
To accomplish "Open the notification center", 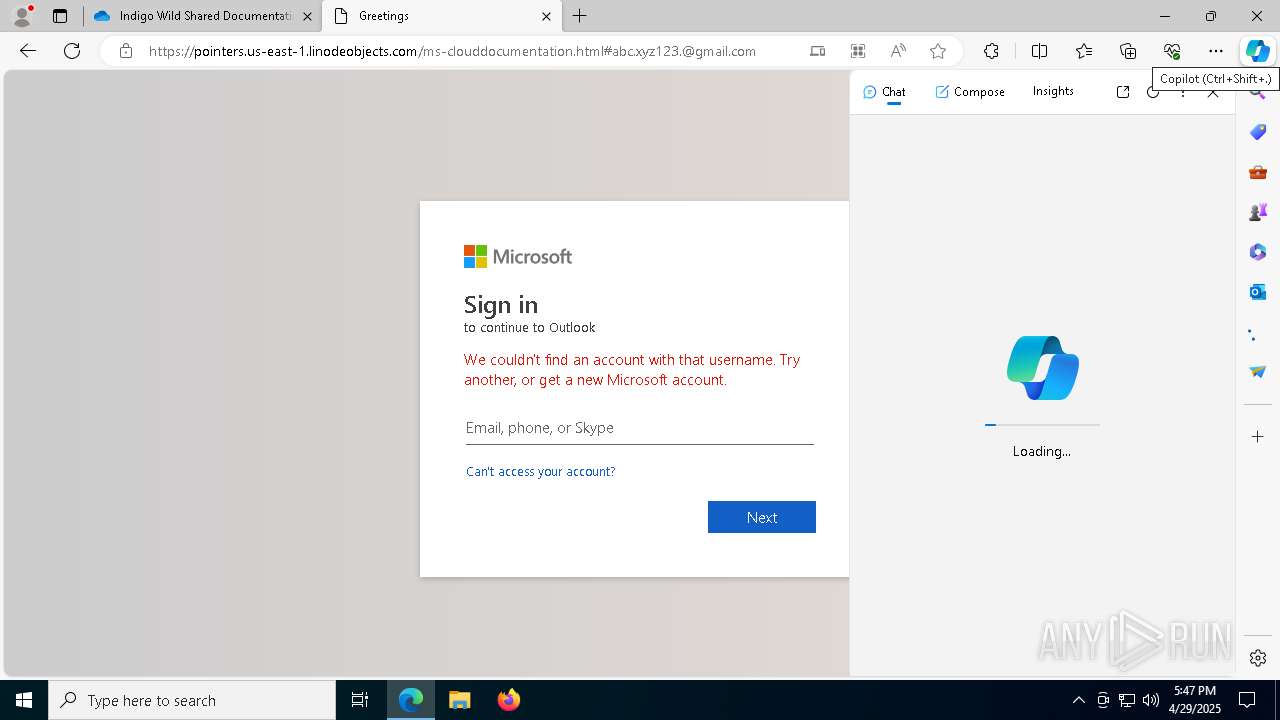I will pos(1248,700).
